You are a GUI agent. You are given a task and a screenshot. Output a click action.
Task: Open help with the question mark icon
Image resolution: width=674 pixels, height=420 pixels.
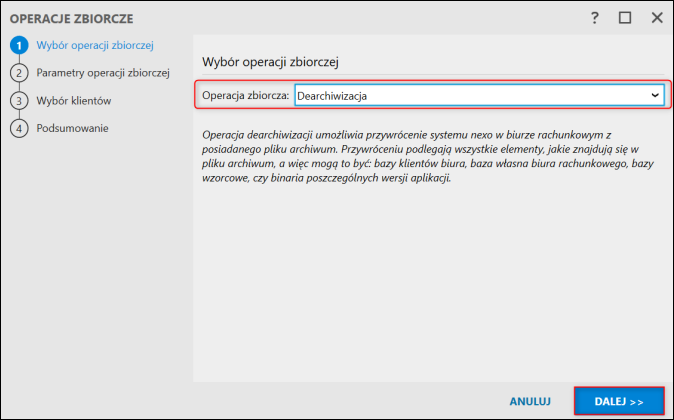[x=594, y=18]
